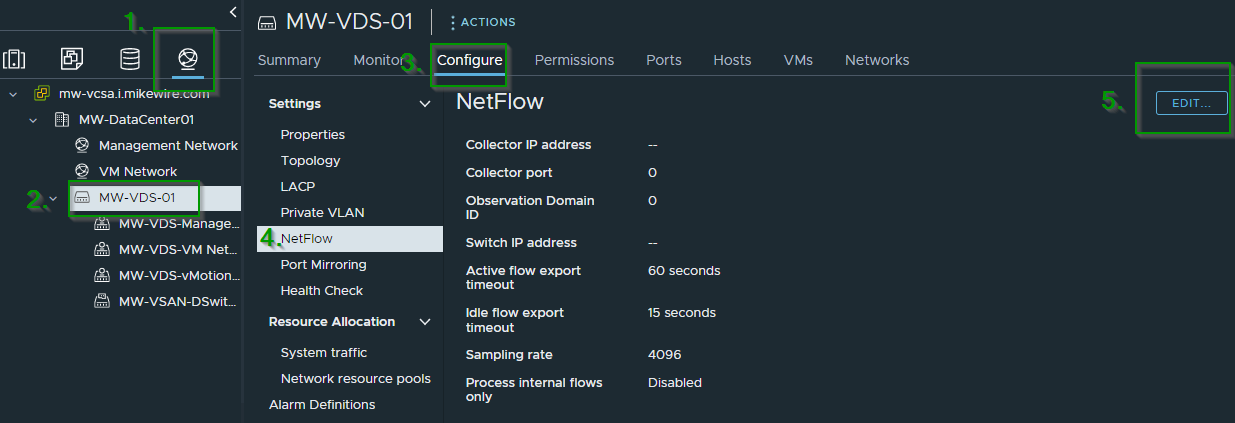Switch to the Ports tab
1235x423 pixels.
(663, 60)
